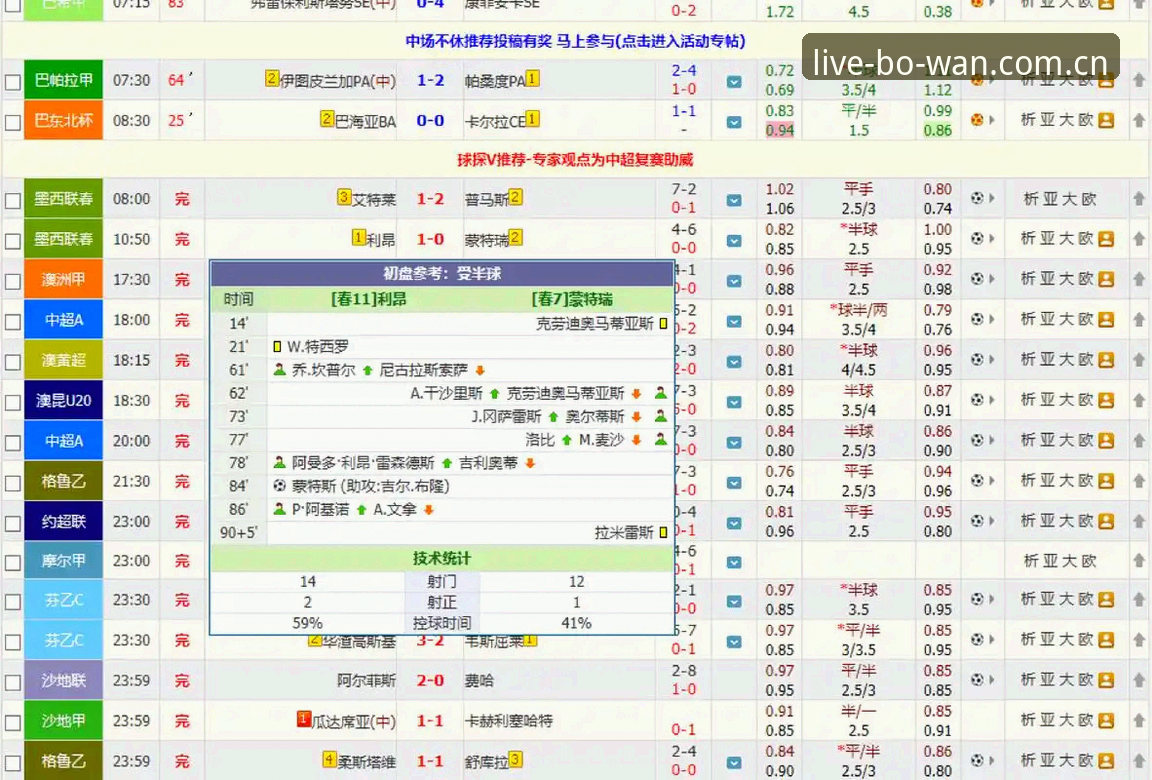Open ball icon for 约超联 23:00 match

pos(977,521)
